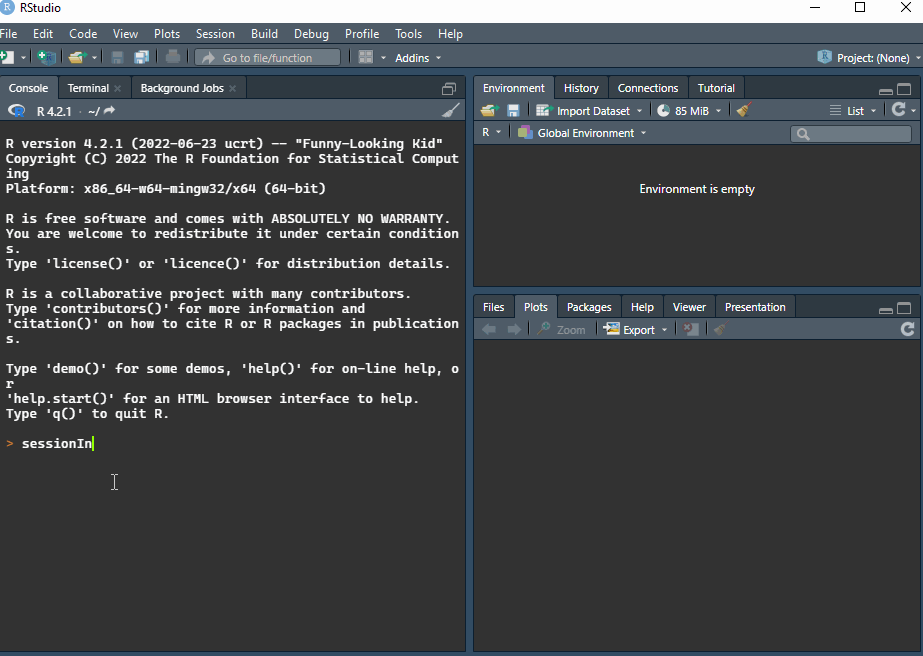Switch to the Connections tab
Viewport: 923px width, 656px height.
648,88
